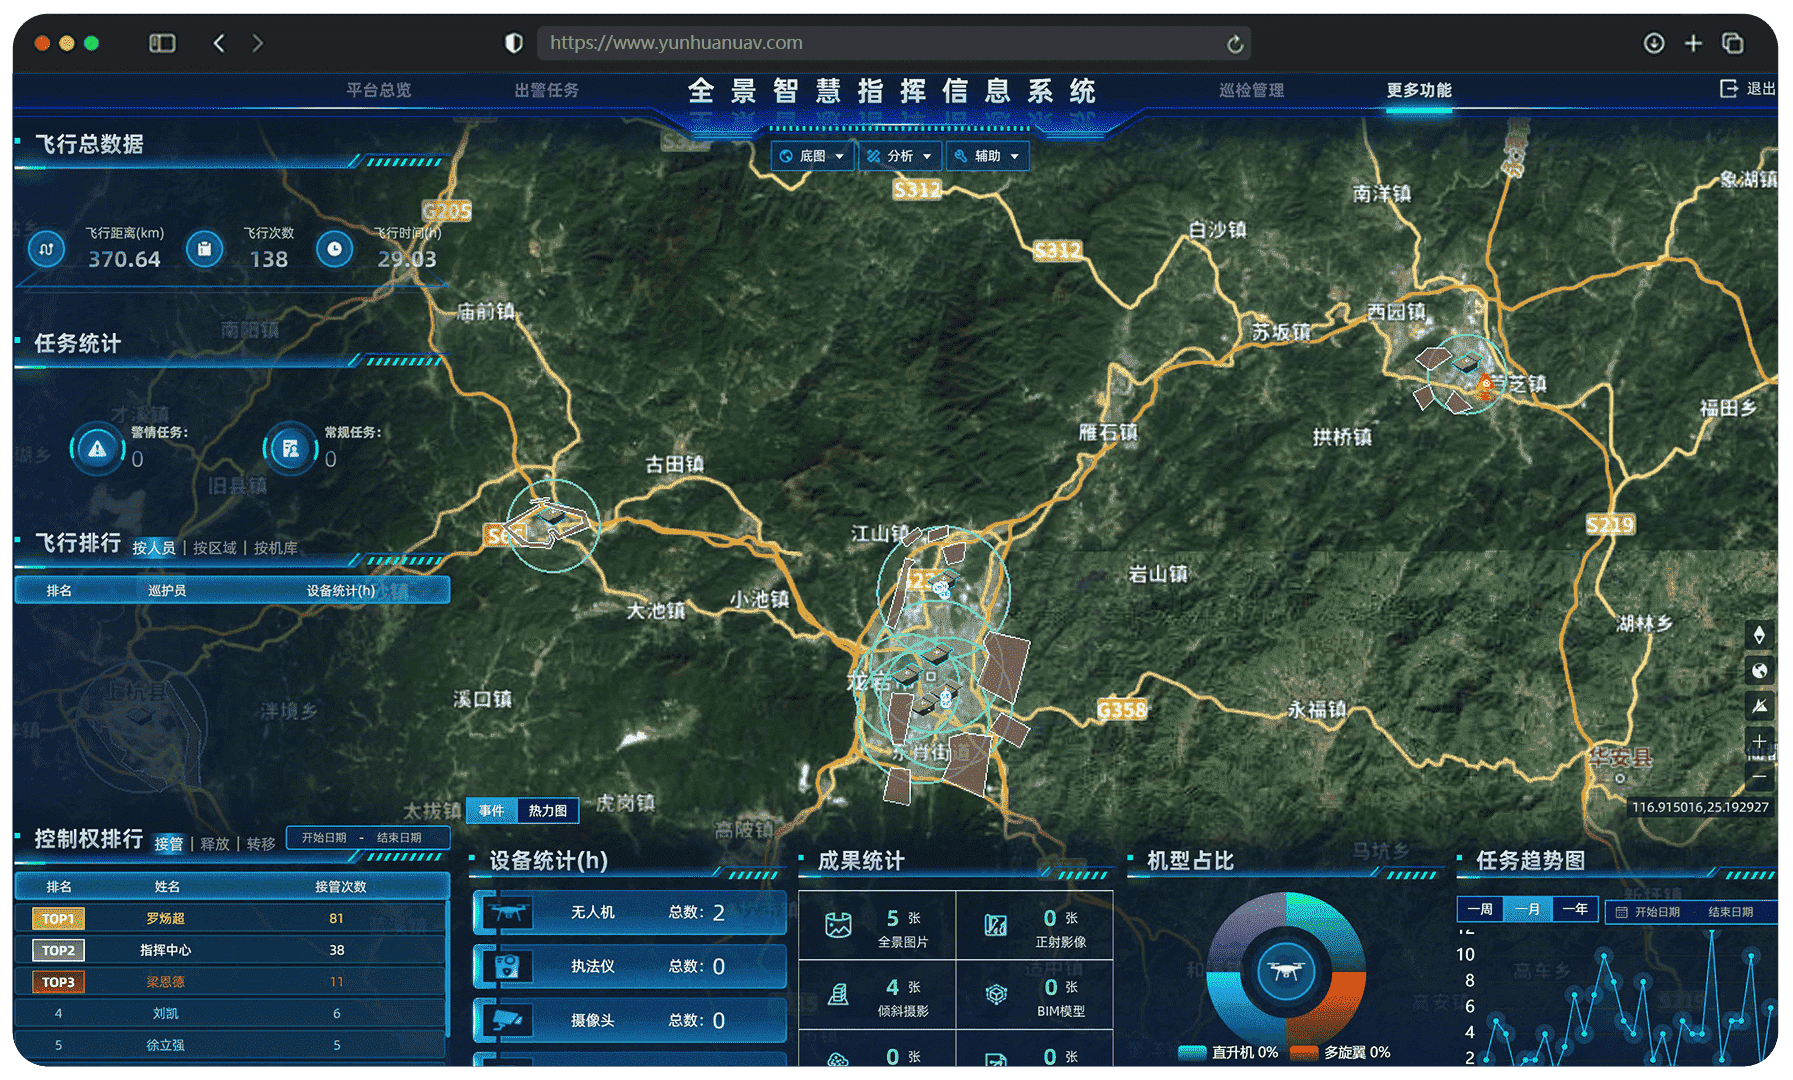Click the drone icon in 机型占比 chart center
This screenshot has width=1793, height=1080.
(x=1285, y=970)
